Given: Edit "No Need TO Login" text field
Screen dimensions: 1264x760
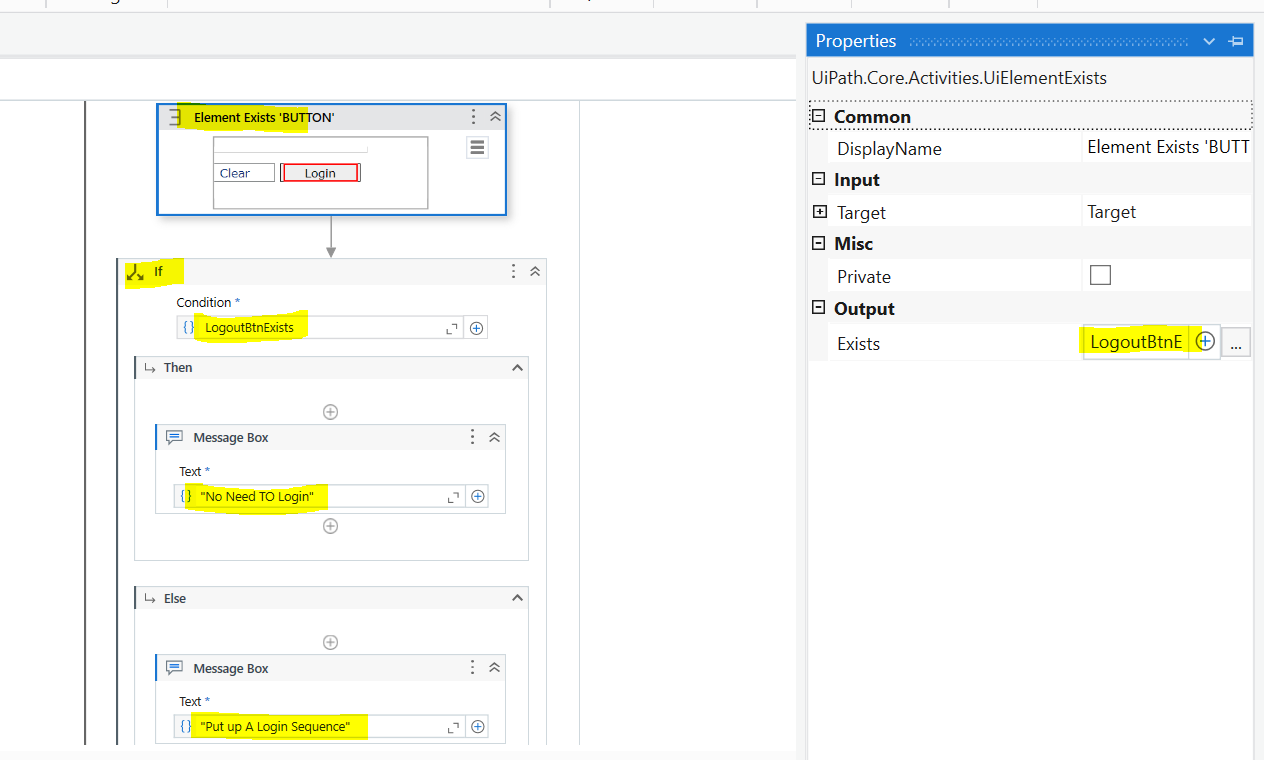Looking at the screenshot, I should click(x=320, y=497).
